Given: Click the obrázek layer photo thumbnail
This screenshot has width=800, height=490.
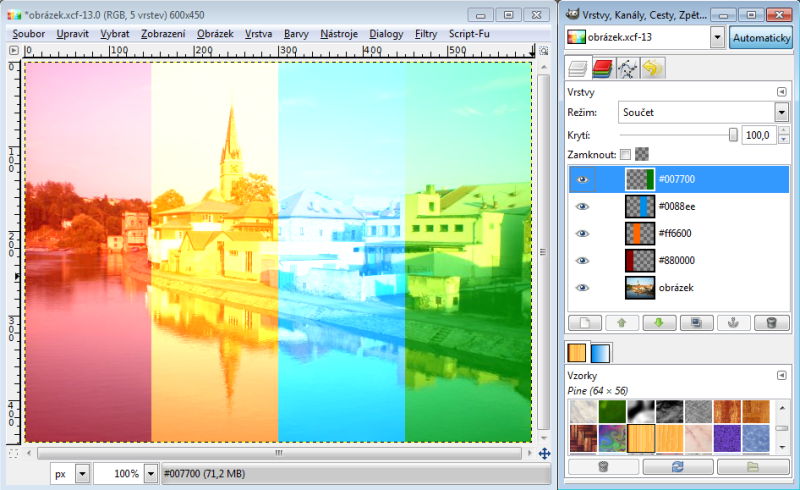Looking at the screenshot, I should click(x=640, y=288).
